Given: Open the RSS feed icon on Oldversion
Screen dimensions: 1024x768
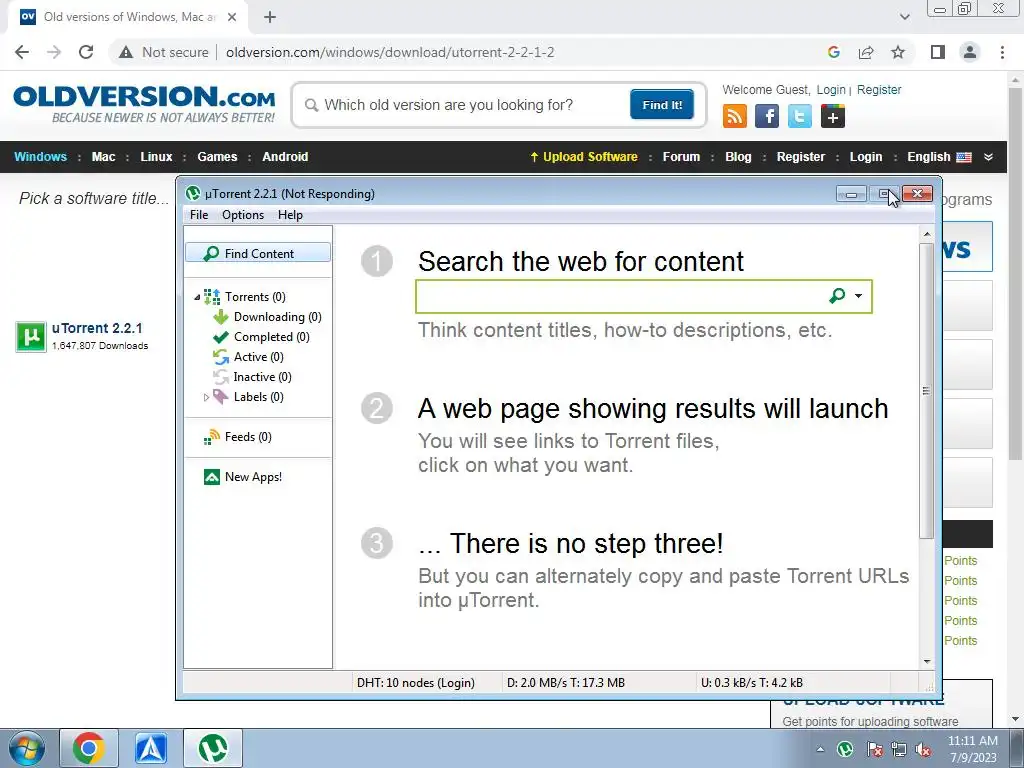Looking at the screenshot, I should tap(735, 116).
